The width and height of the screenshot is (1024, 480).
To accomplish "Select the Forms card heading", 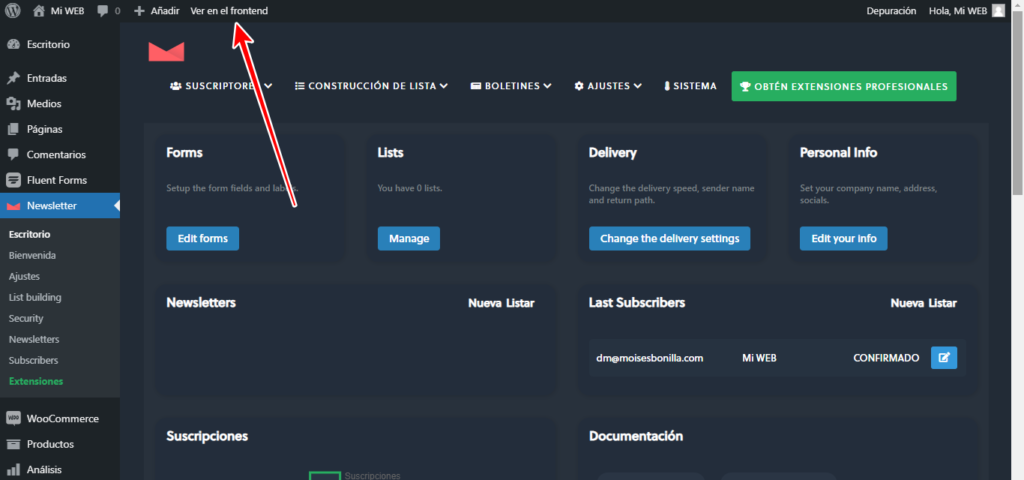I will 185,153.
